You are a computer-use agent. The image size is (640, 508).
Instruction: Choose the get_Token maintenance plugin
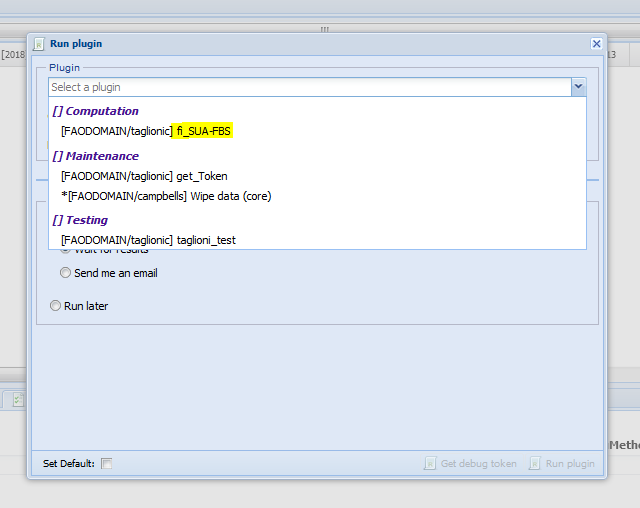(x=201, y=176)
